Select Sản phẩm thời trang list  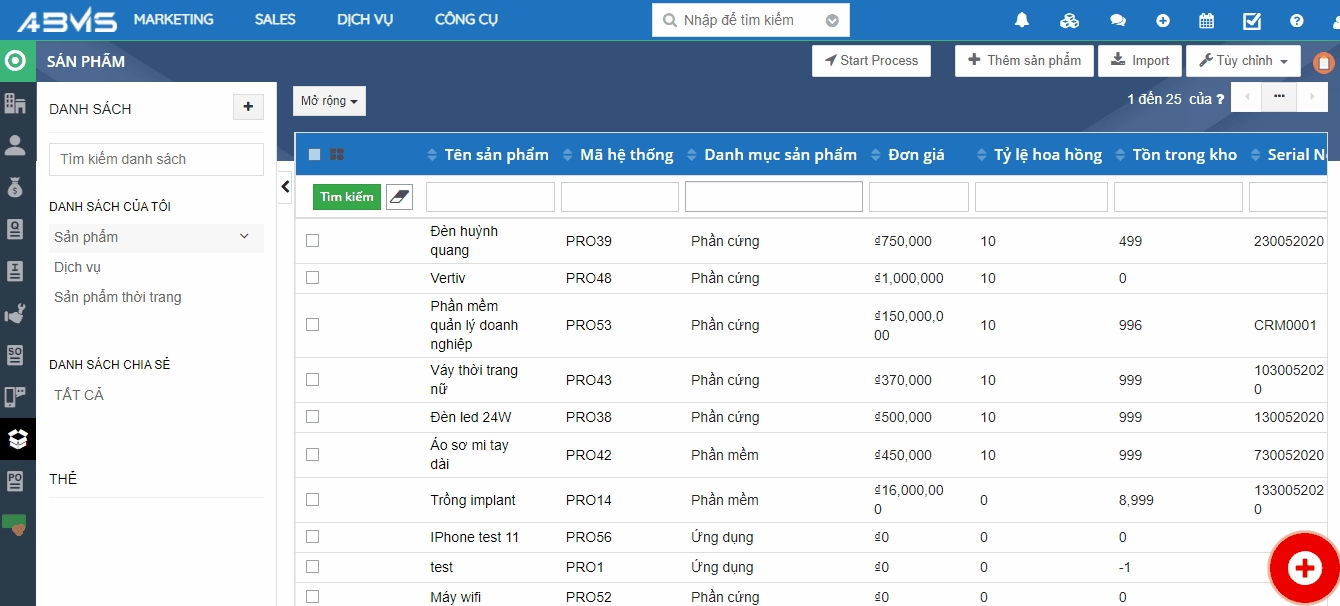[118, 297]
